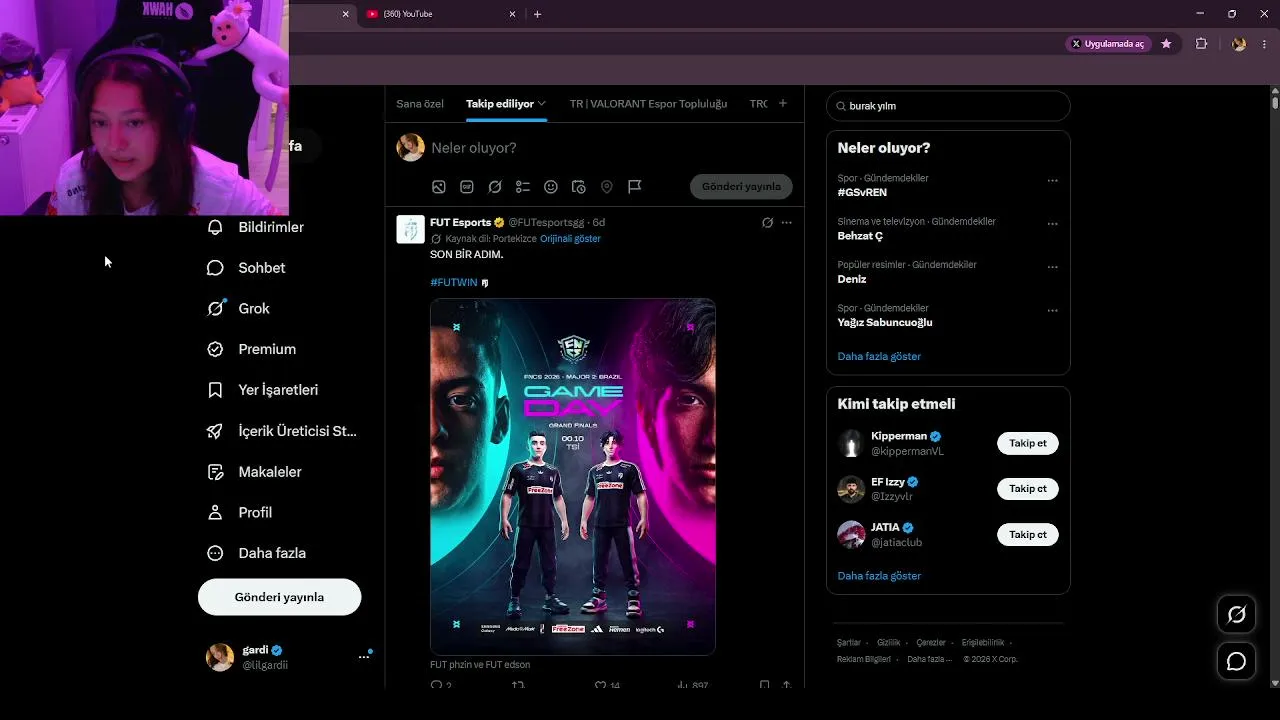Select the Takip ediliyor tab
The image size is (1280, 720).
[x=506, y=104]
